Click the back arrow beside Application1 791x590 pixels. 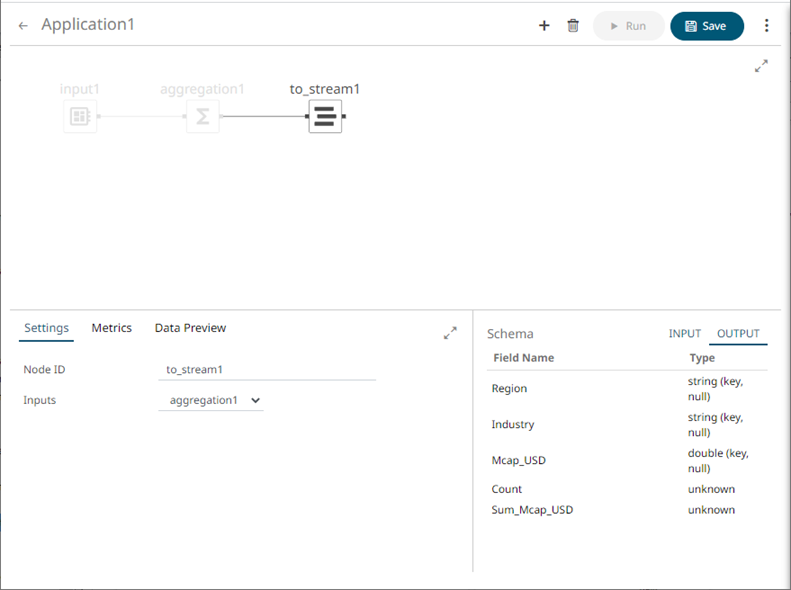pos(23,26)
